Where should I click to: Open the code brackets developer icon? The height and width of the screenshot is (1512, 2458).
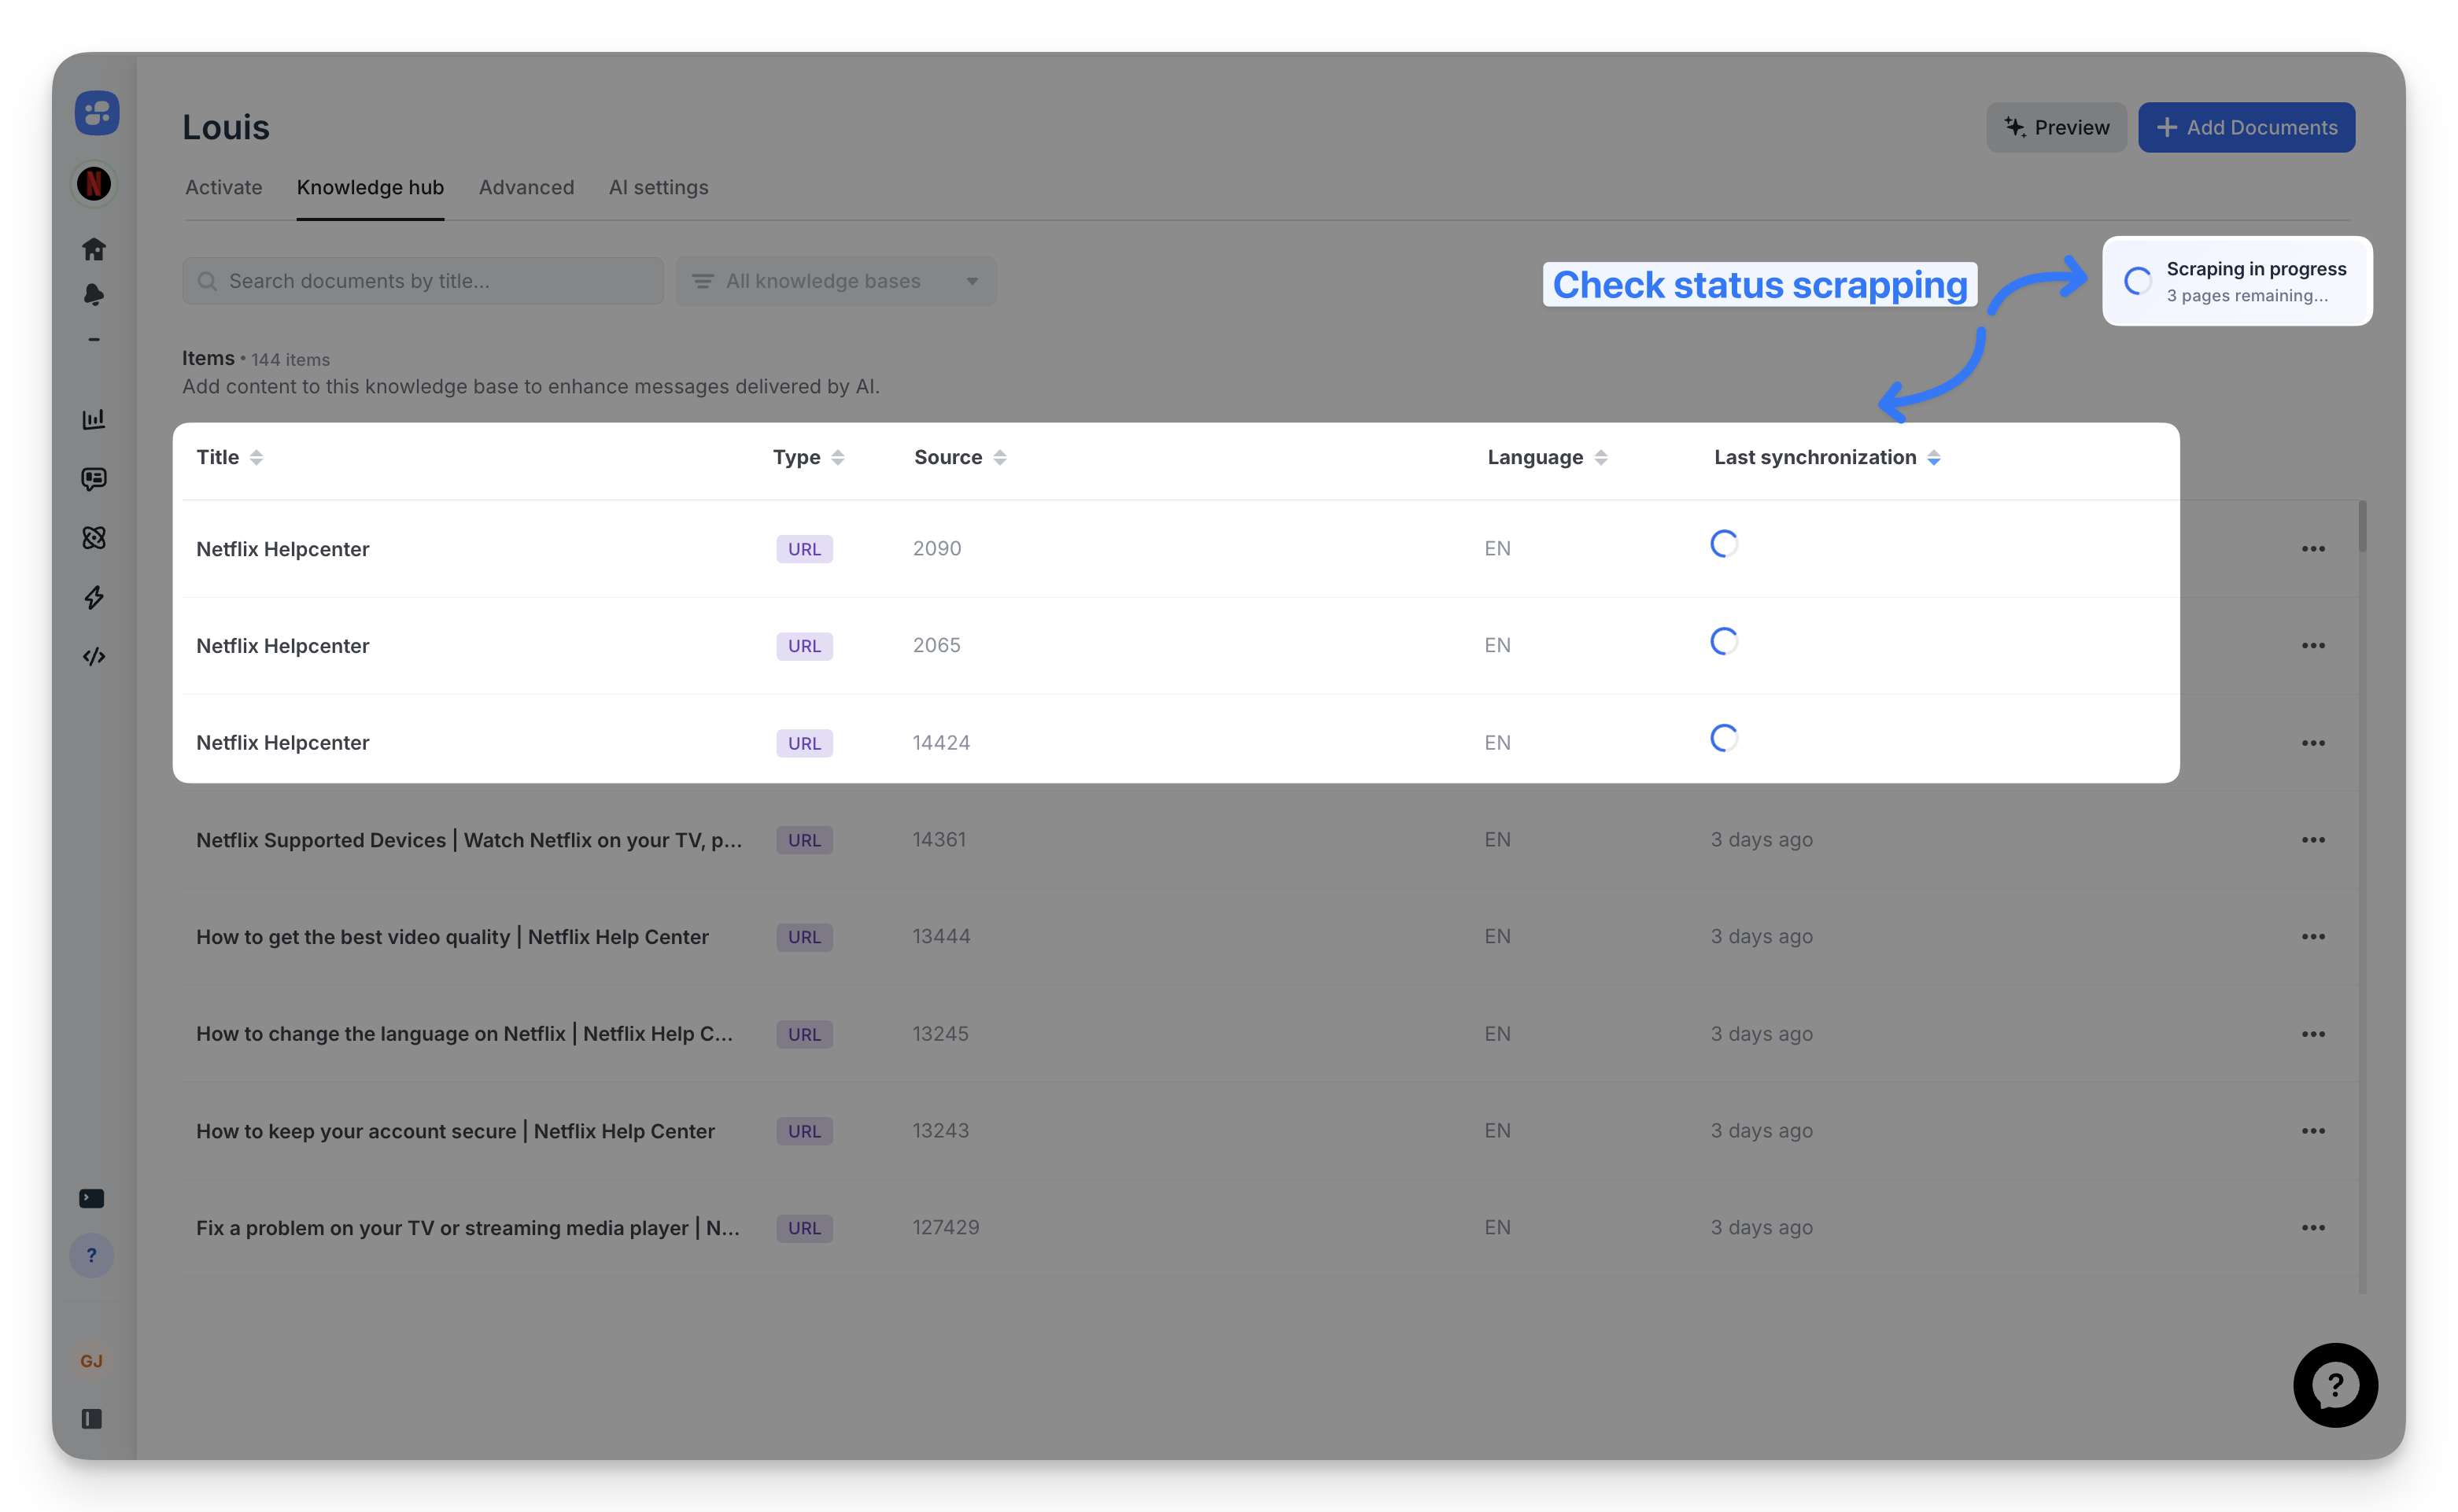tap(94, 657)
